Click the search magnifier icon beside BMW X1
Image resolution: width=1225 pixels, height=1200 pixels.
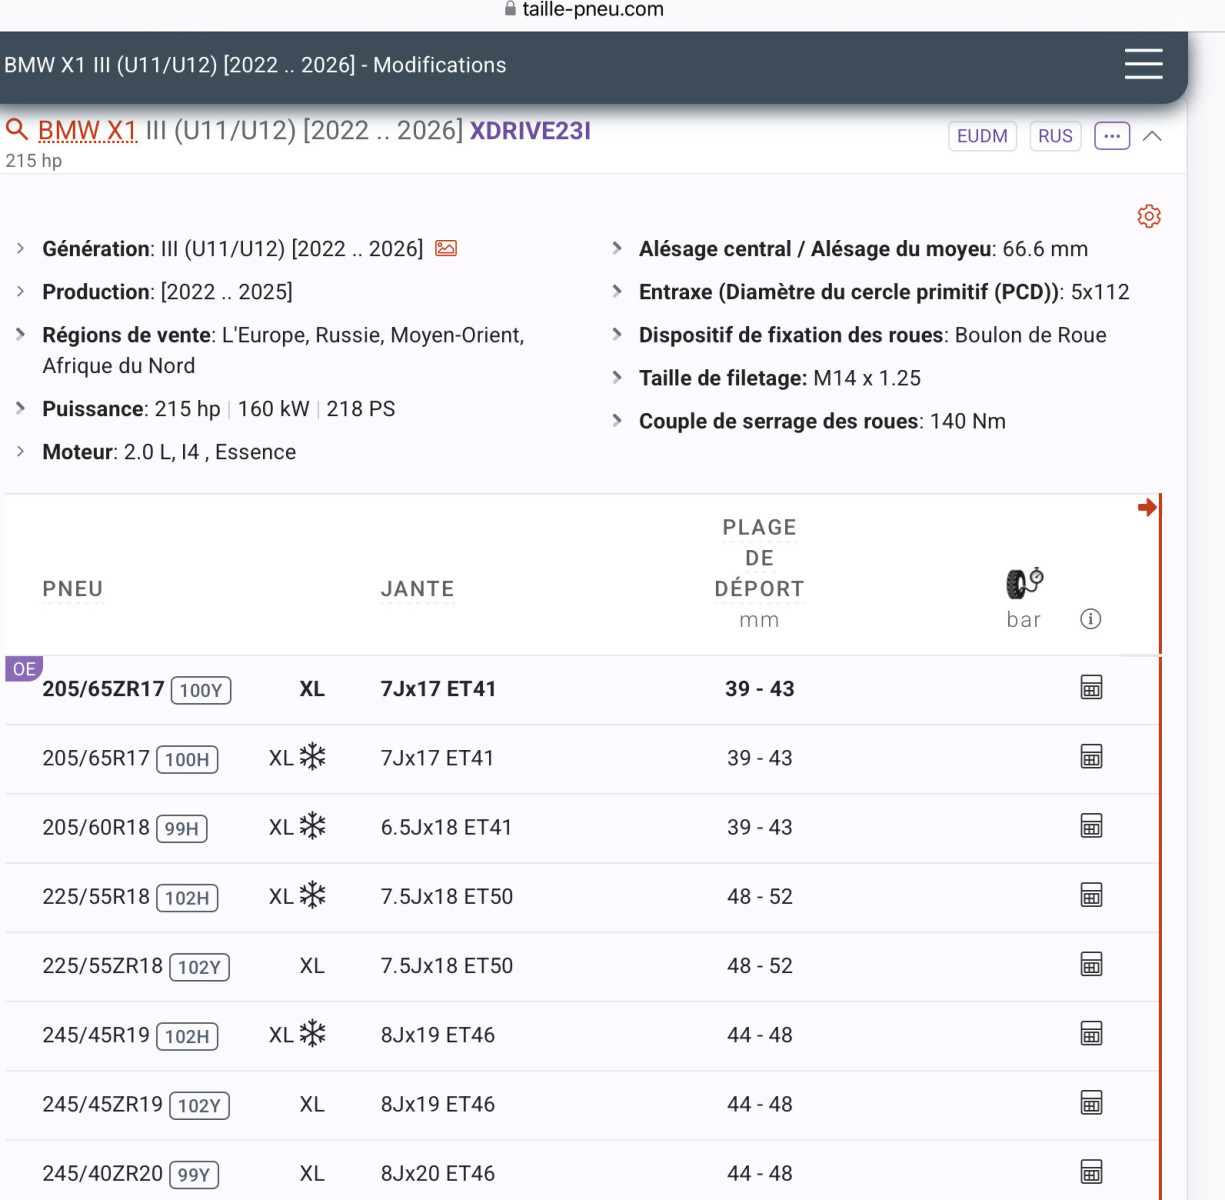16,129
